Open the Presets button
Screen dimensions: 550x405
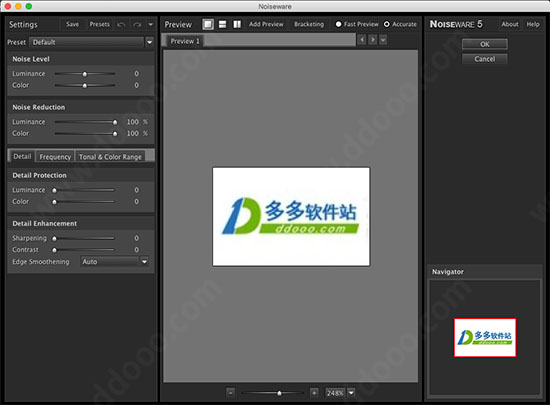(99, 24)
